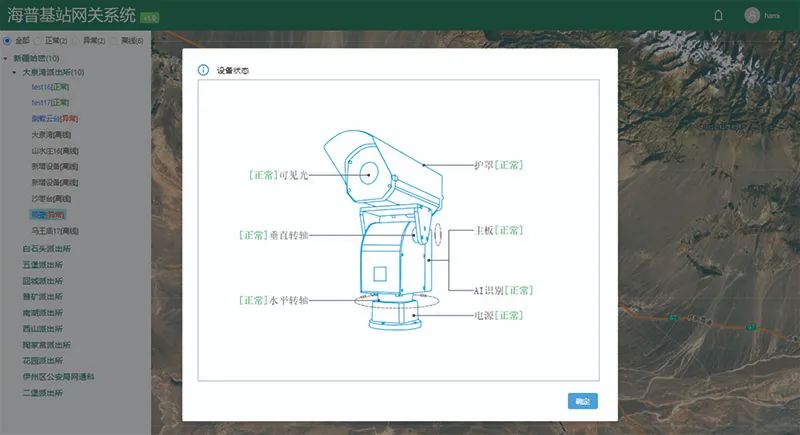
Task: Click the highlighted abnormal device row
Action: [47, 215]
